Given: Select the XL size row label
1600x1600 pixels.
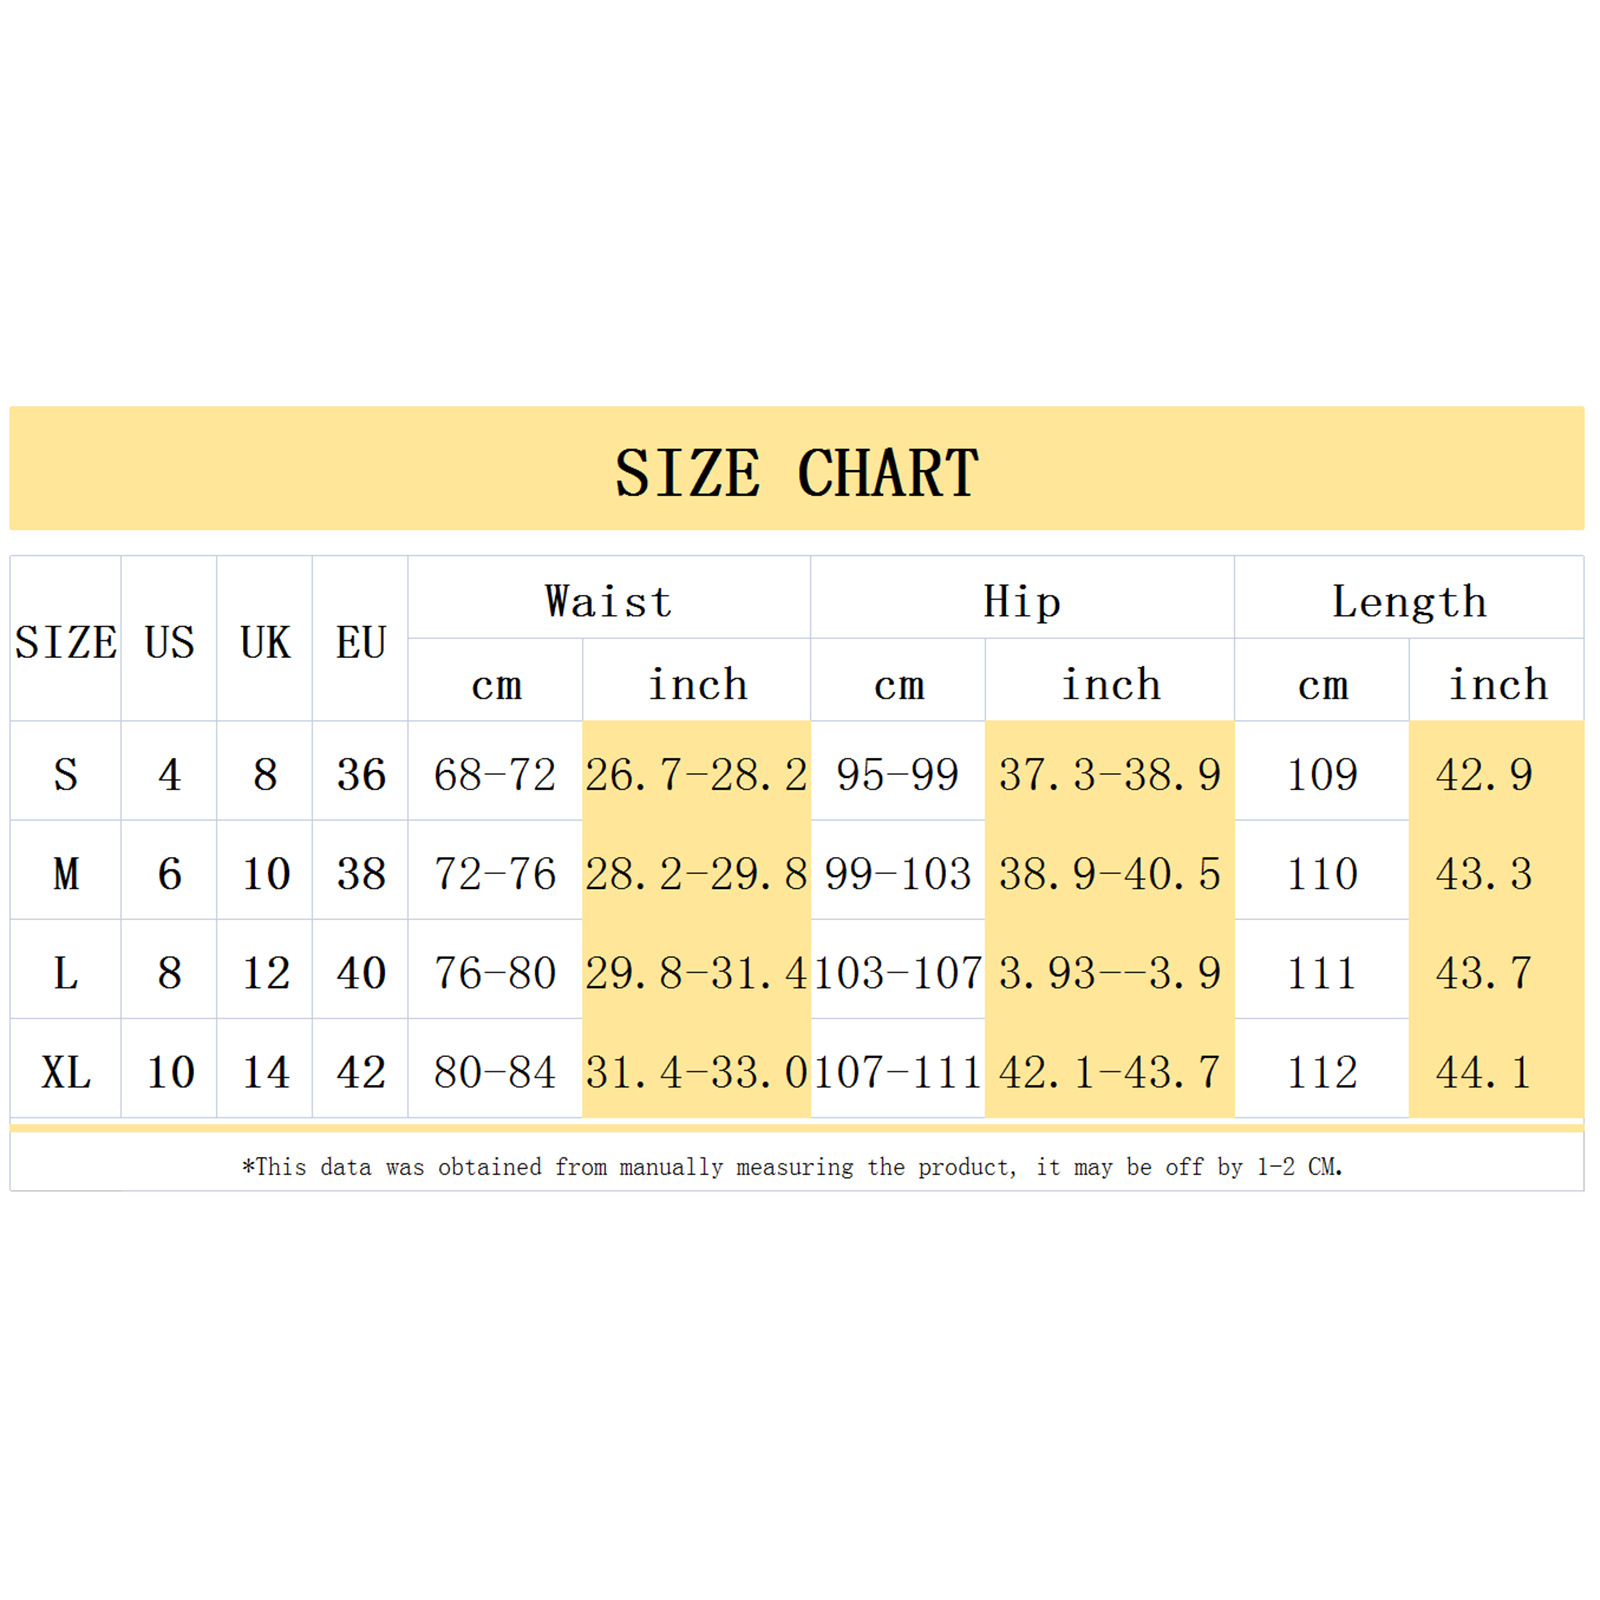Looking at the screenshot, I should pos(66,1072).
